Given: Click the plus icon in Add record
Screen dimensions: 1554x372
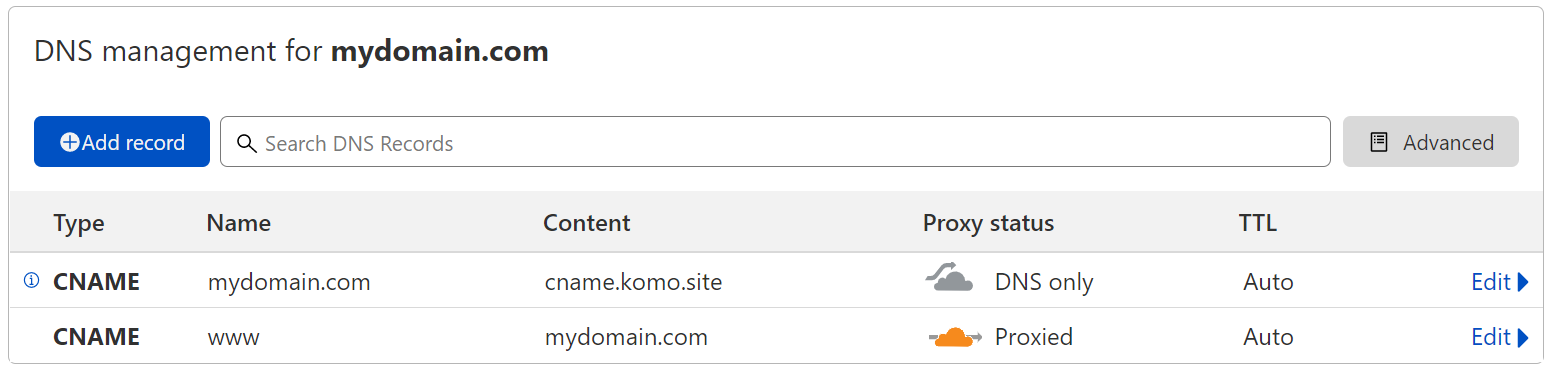Looking at the screenshot, I should pyautogui.click(x=70, y=143).
